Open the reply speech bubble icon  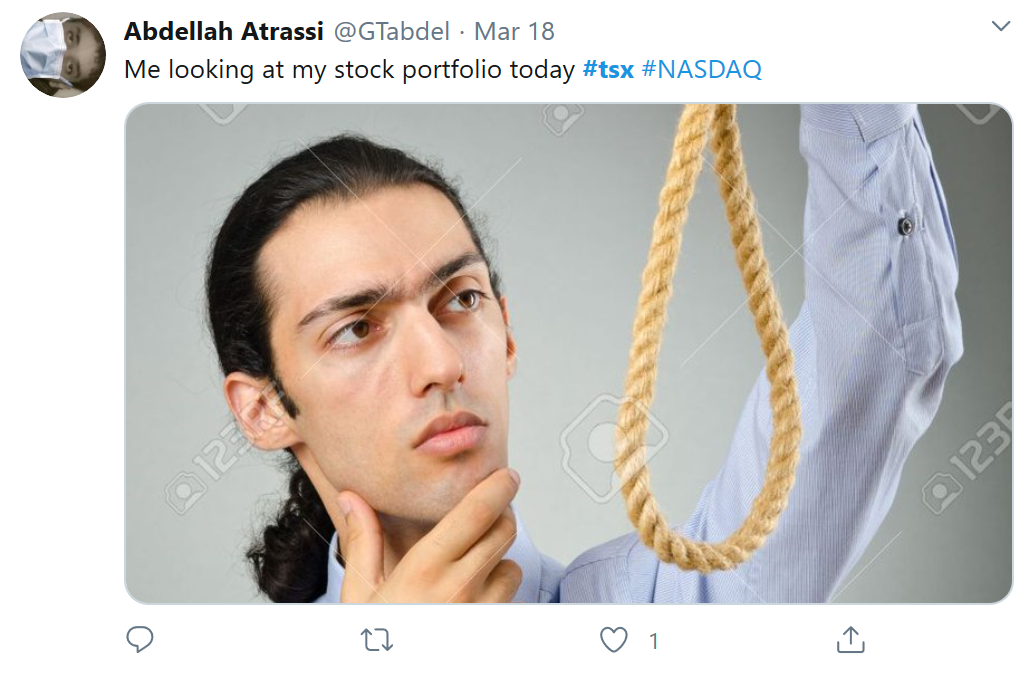[x=139, y=640]
